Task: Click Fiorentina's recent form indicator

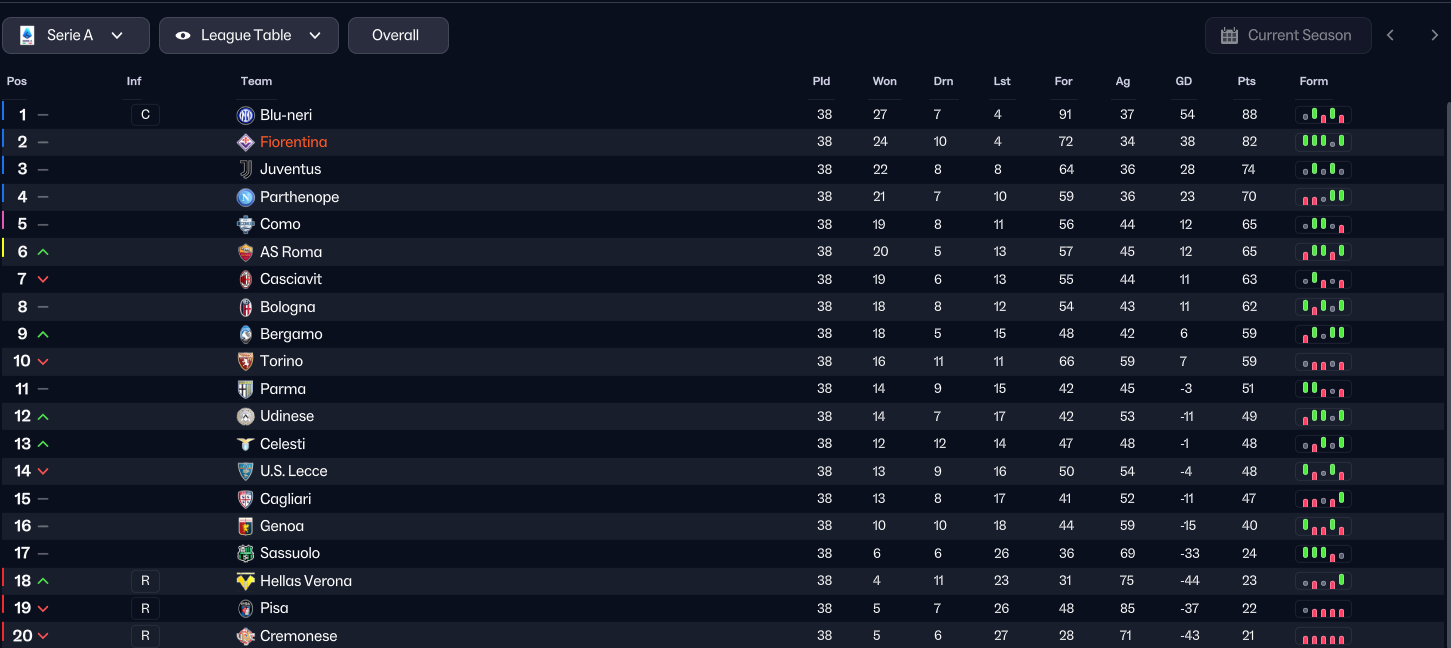Action: click(1323, 142)
